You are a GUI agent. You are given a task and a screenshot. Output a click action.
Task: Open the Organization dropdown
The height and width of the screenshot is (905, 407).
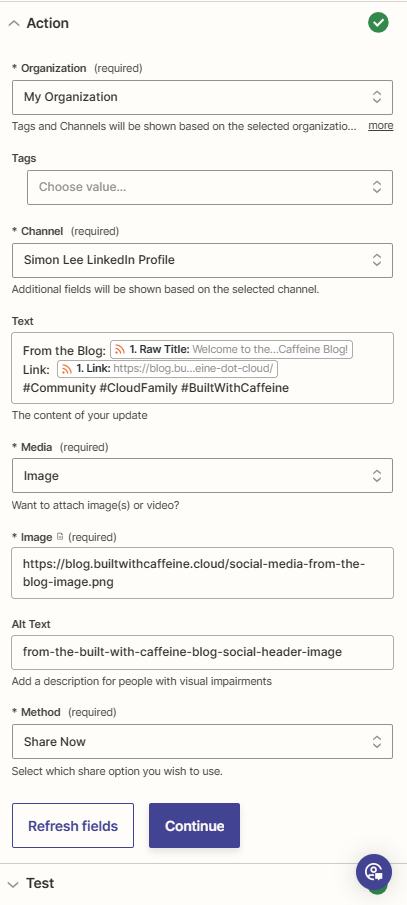click(202, 97)
